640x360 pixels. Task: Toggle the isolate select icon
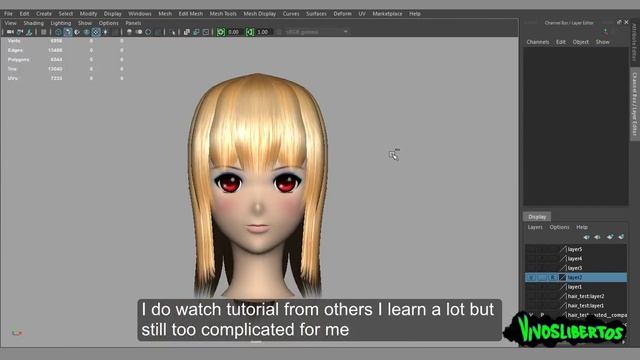point(172,32)
